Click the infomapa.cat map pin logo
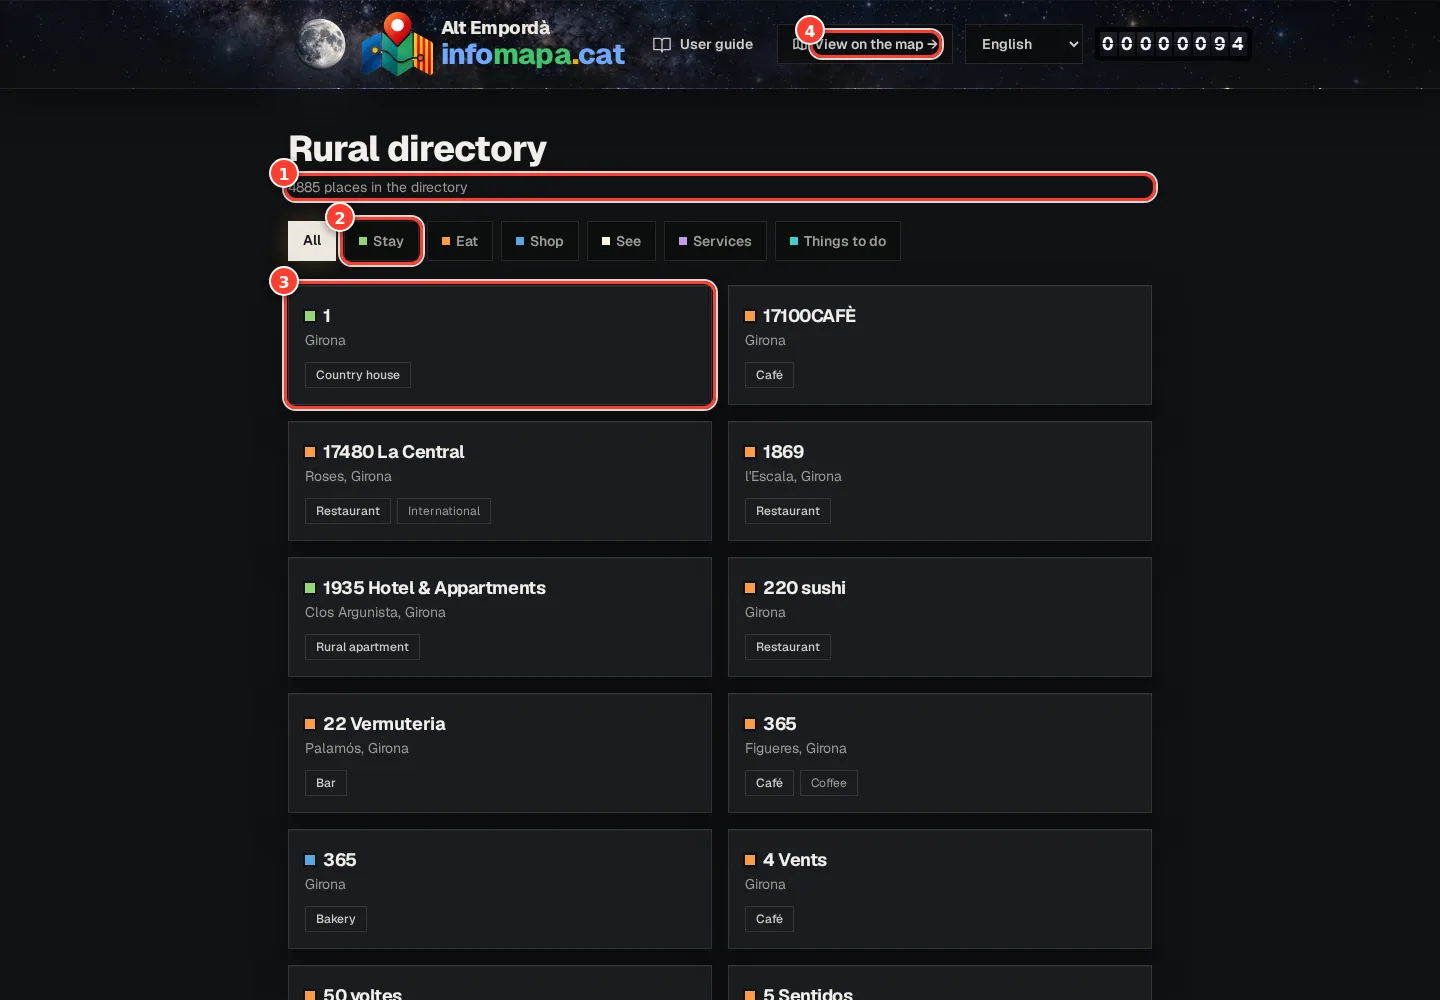This screenshot has width=1440, height=1000. coord(397,44)
